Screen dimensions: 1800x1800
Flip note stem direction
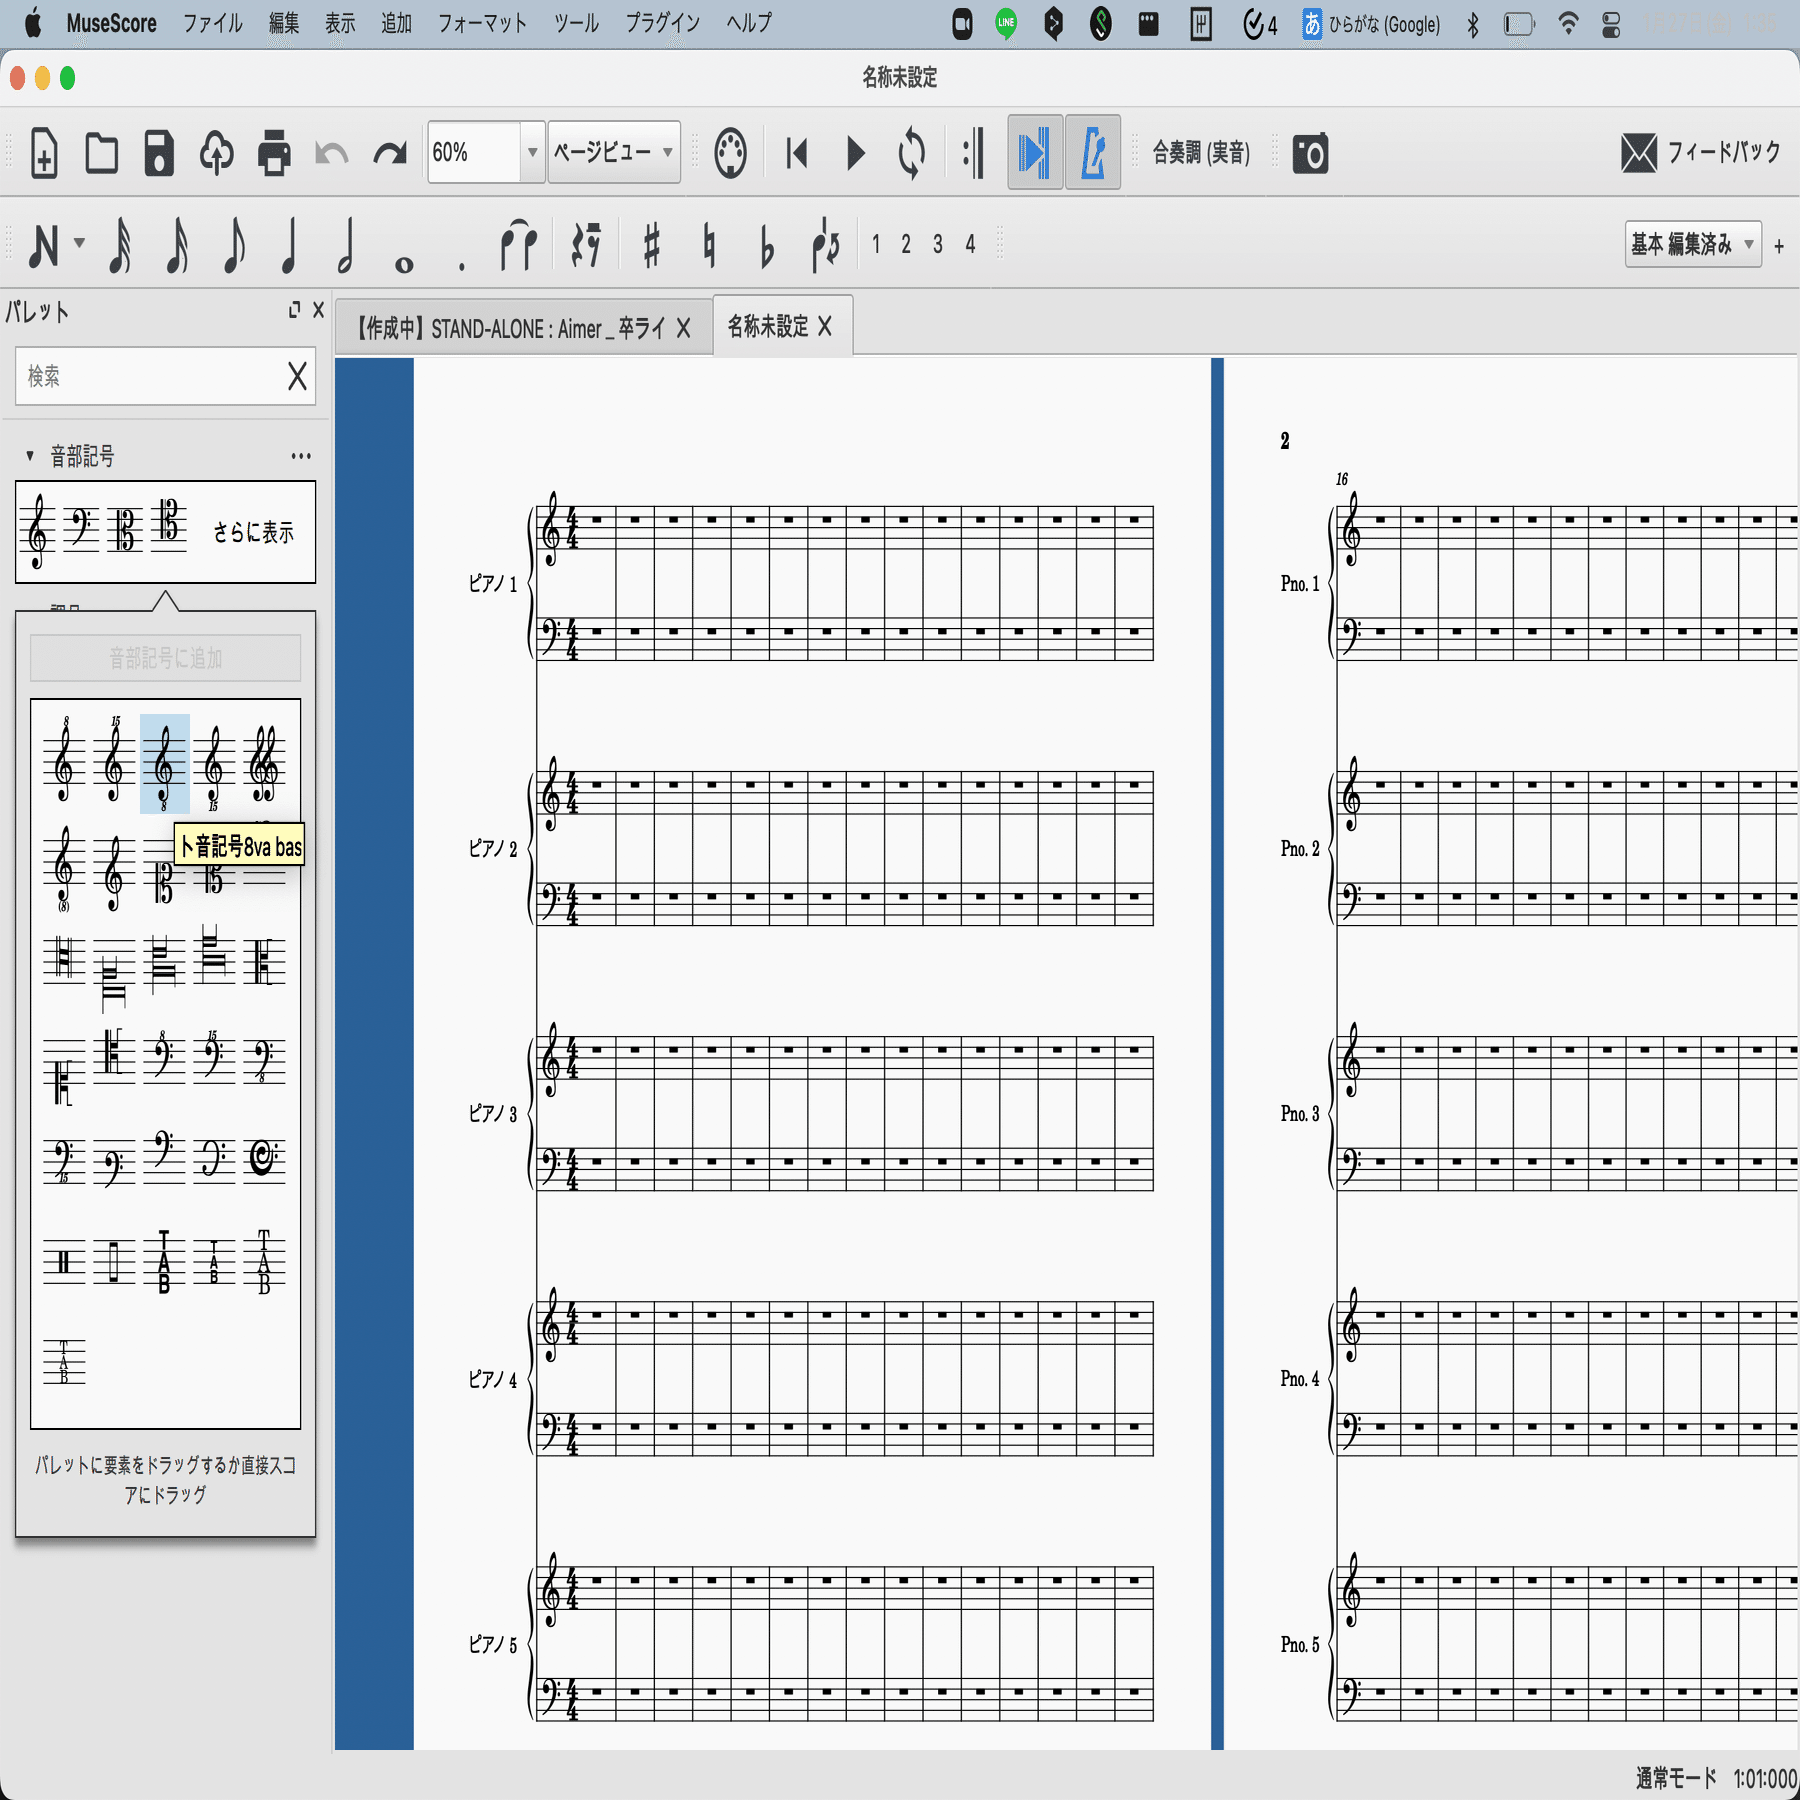[825, 246]
